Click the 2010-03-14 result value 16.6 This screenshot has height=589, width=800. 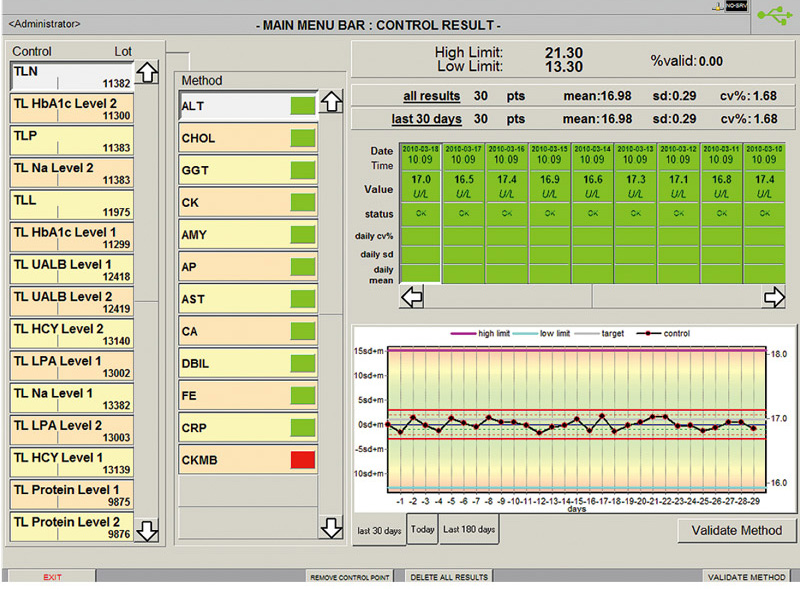point(592,180)
